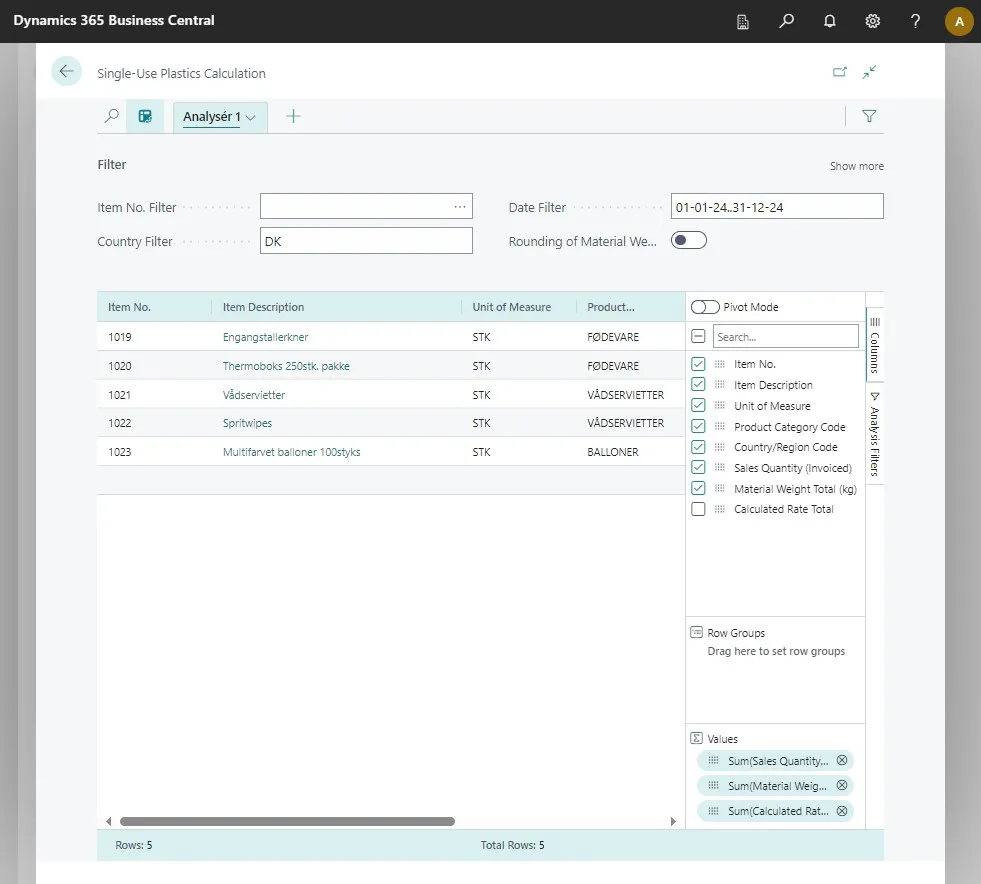Image resolution: width=981 pixels, height=884 pixels.
Task: Remove Sum(Calculated Rat...) value chip
Action: coord(841,811)
